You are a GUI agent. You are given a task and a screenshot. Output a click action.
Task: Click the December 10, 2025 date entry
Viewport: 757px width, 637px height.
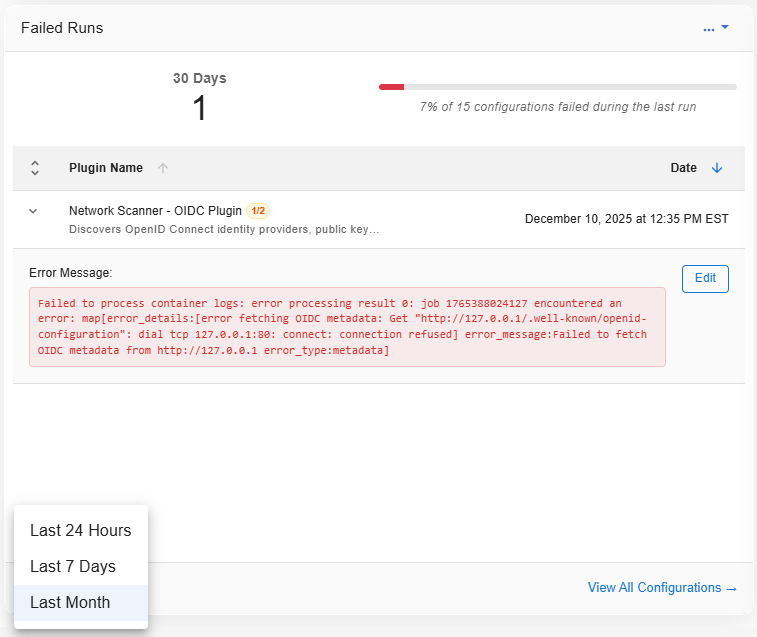tap(626, 219)
